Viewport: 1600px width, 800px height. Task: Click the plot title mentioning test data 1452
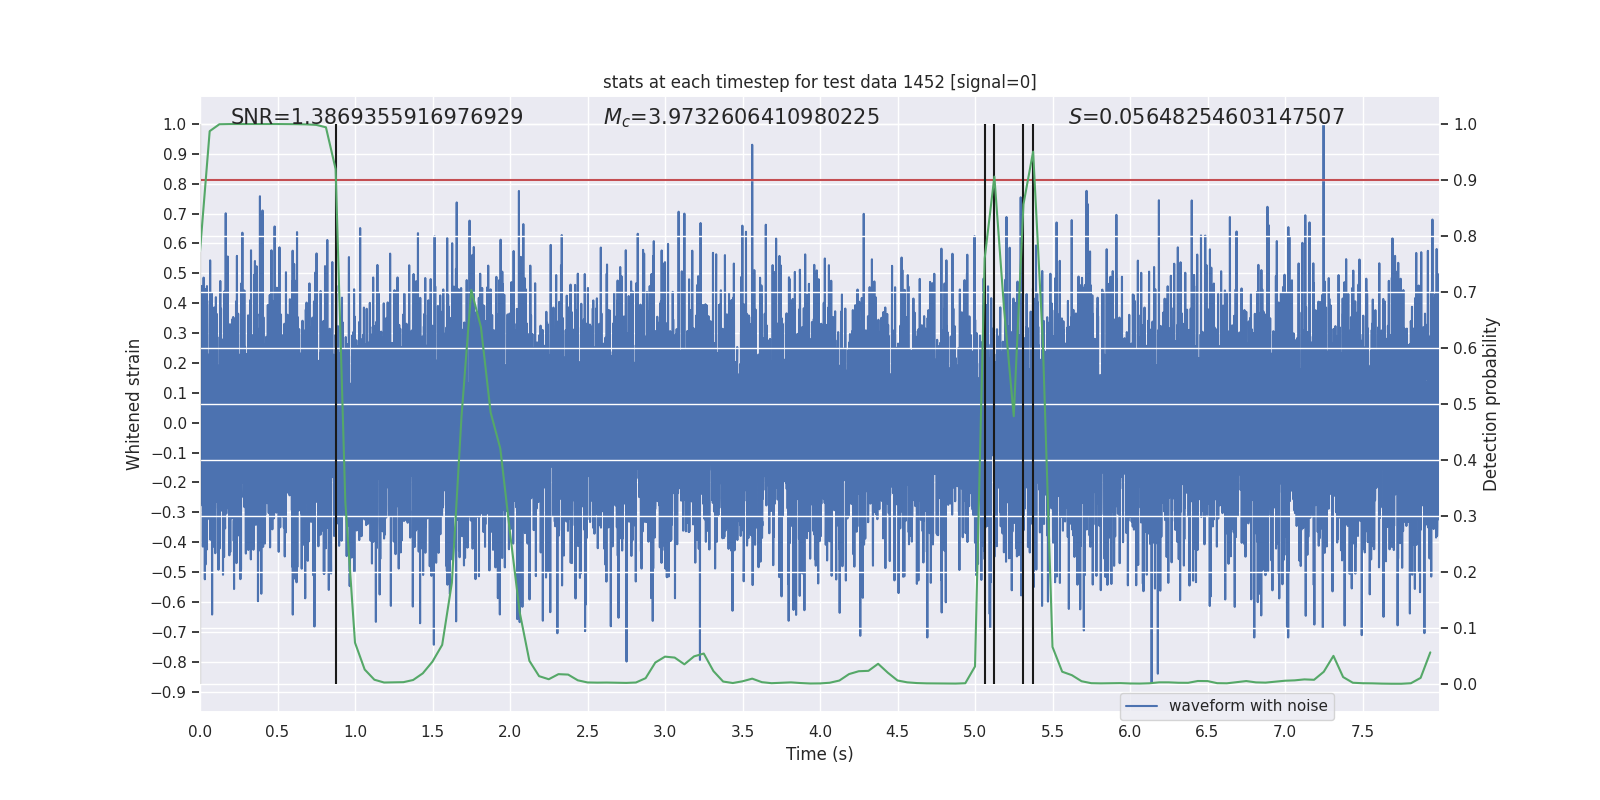click(819, 82)
